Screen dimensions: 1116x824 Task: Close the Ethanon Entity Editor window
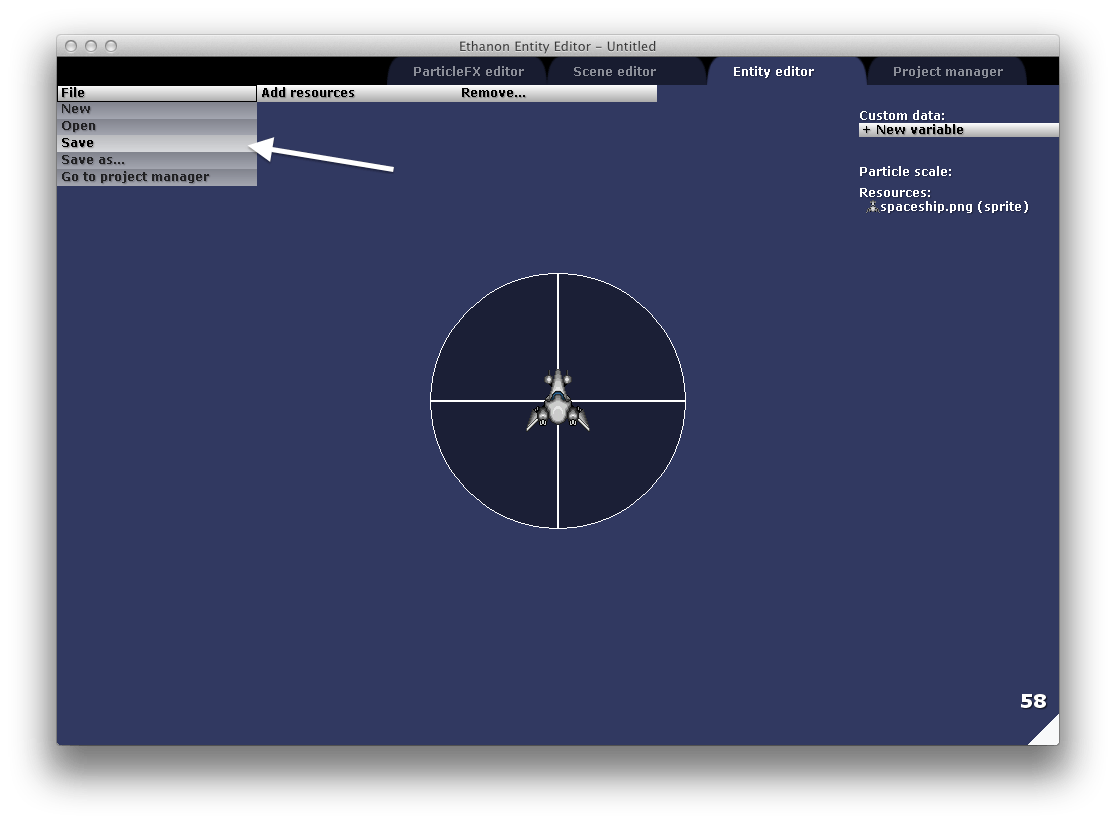pyautogui.click(x=71, y=46)
